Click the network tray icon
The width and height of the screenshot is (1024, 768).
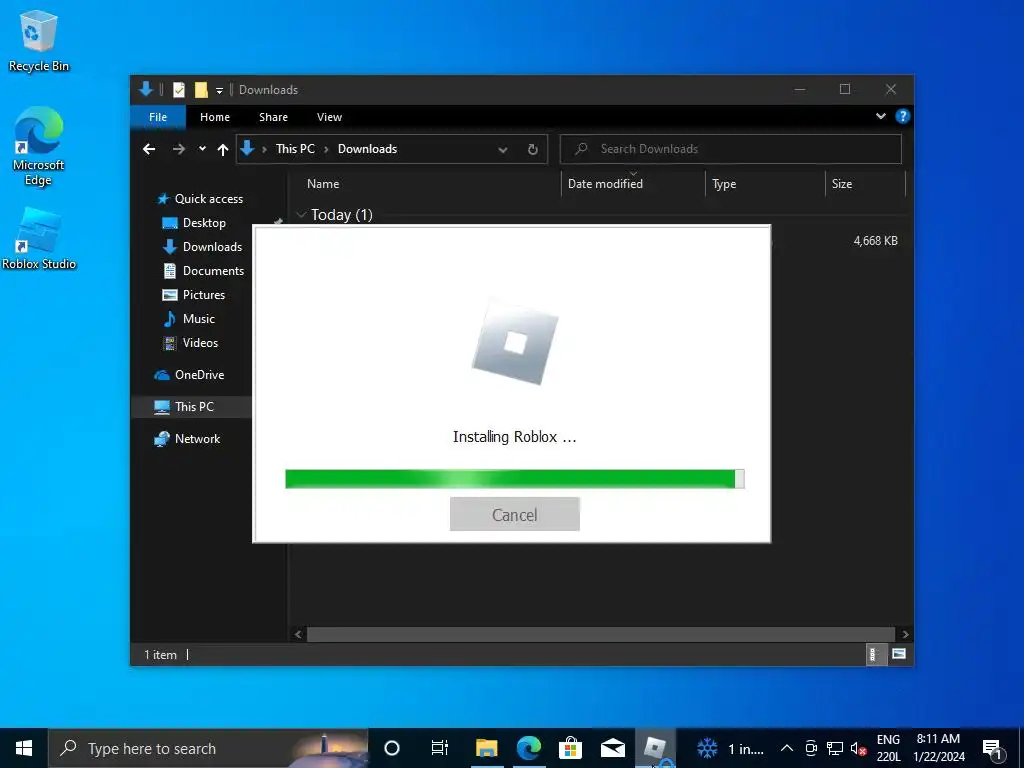click(x=835, y=748)
